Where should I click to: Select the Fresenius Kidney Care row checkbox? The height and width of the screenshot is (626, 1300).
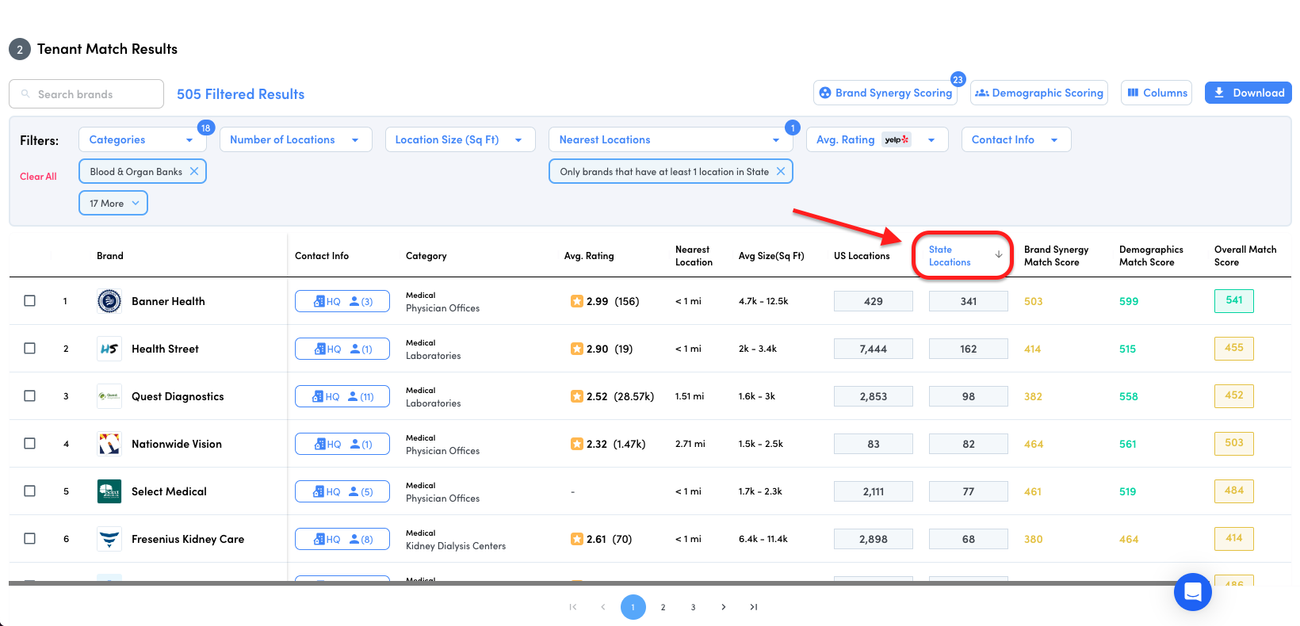coord(29,539)
